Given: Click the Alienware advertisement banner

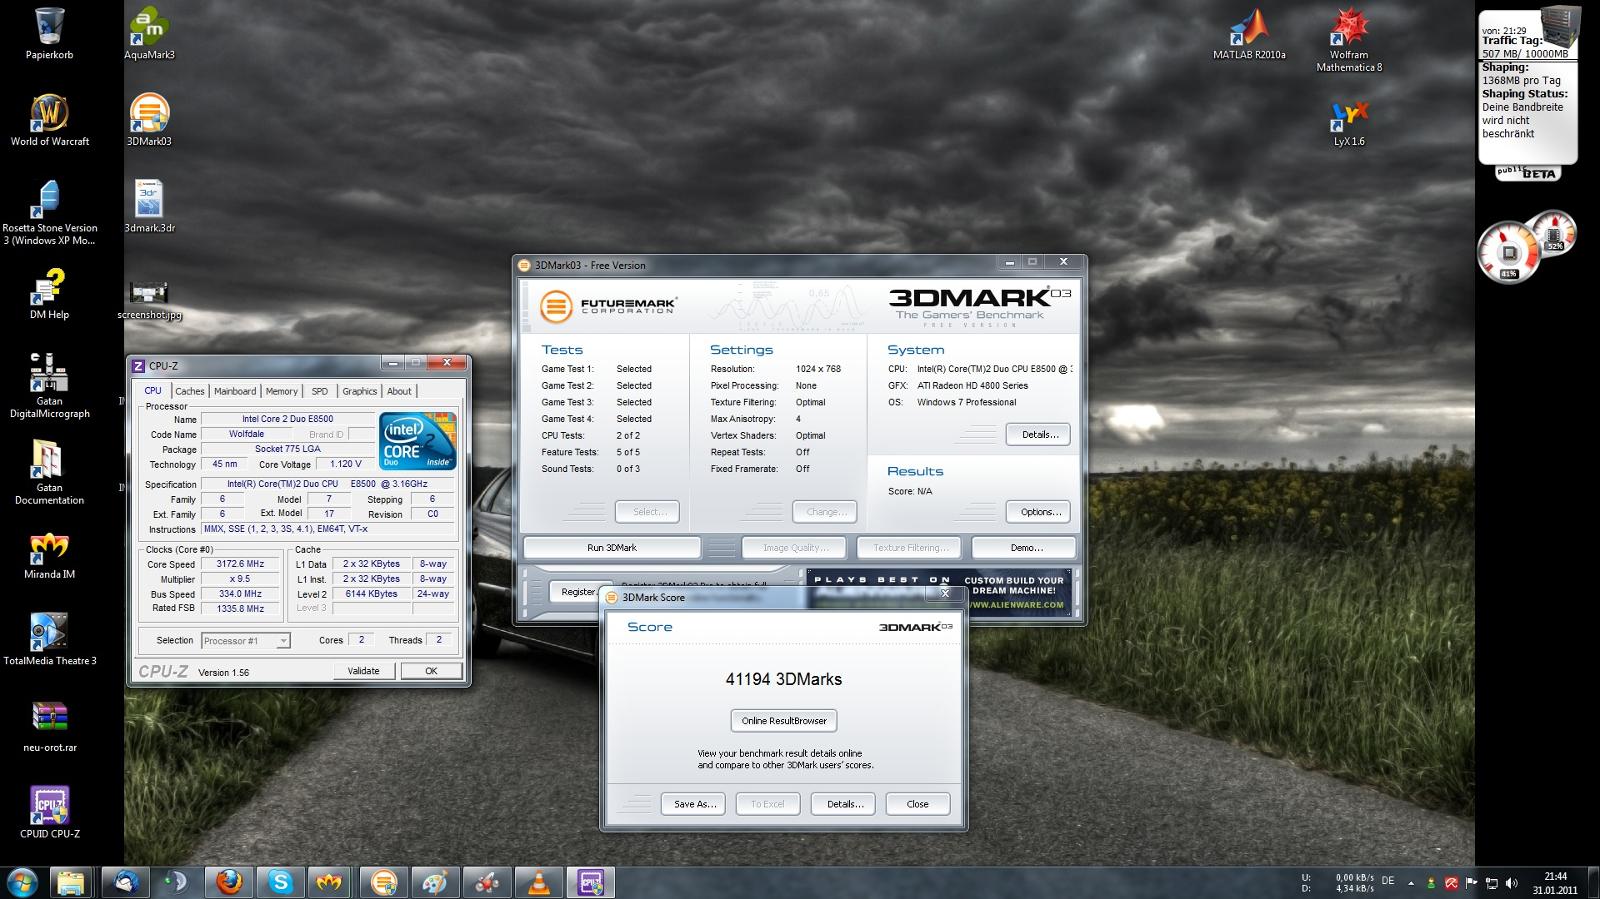Looking at the screenshot, I should pyautogui.click(x=939, y=592).
